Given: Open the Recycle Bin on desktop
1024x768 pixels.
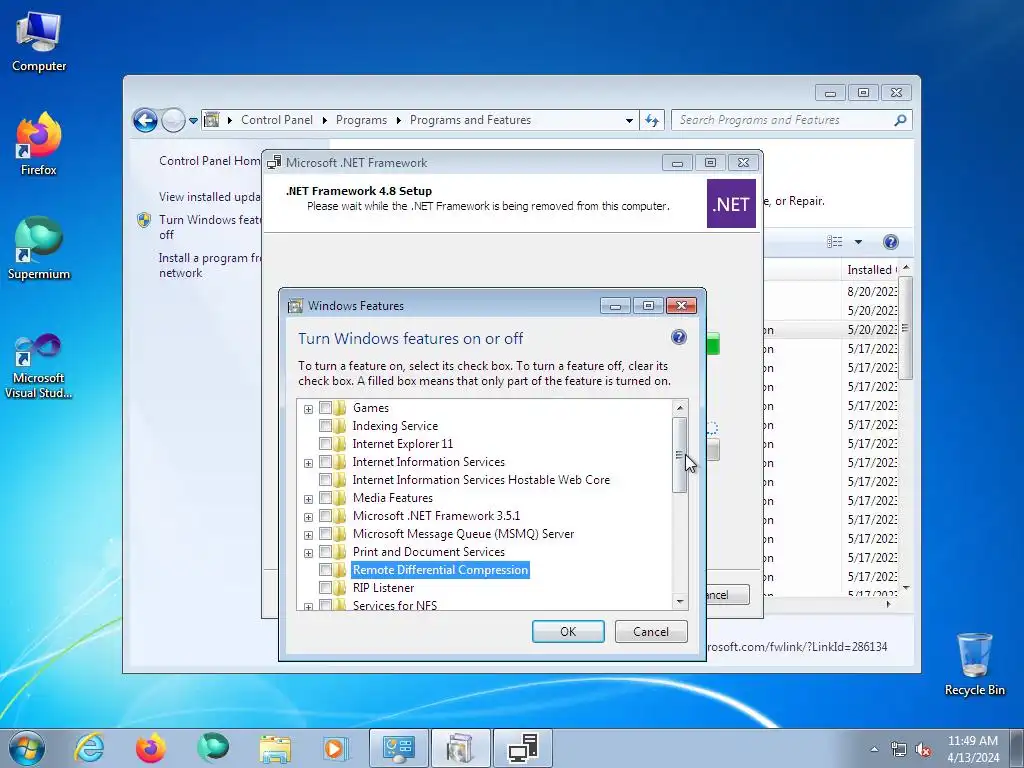Looking at the screenshot, I should coord(974,664).
